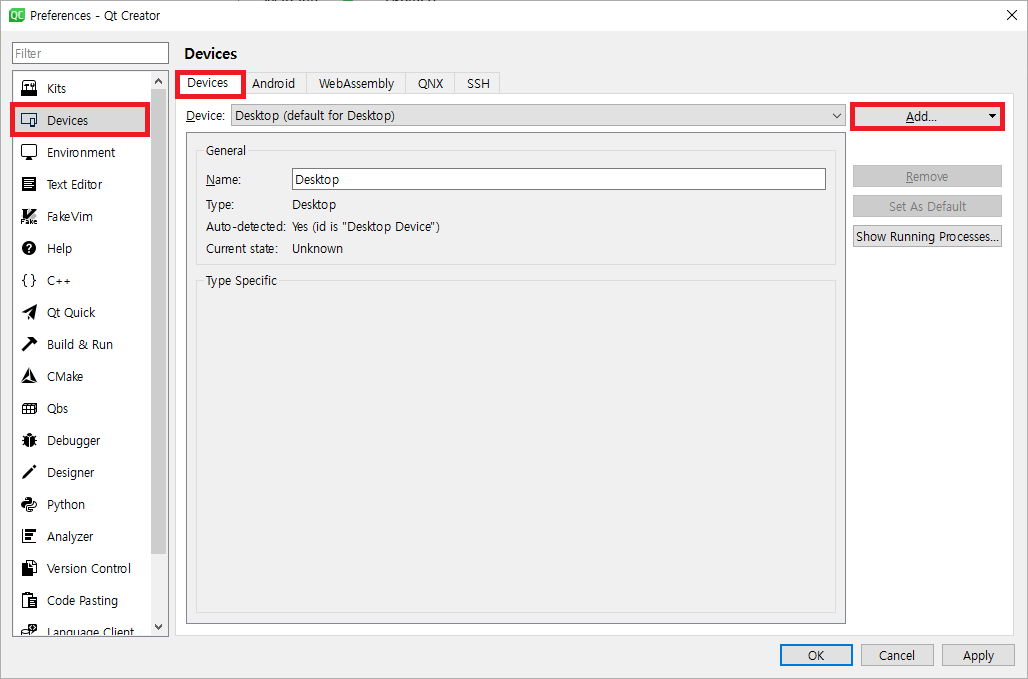Open the Add... dropdown arrow
This screenshot has height=679, width=1028.
pyautogui.click(x=992, y=117)
